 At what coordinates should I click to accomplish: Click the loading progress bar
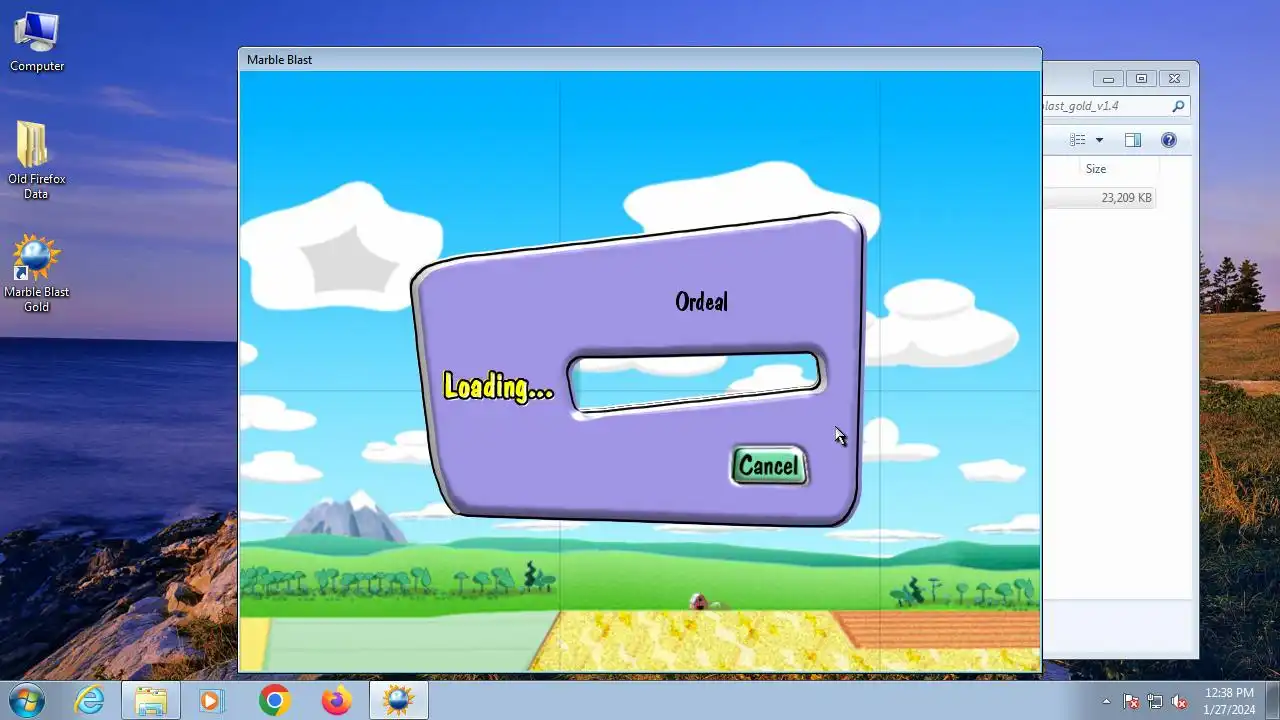695,381
